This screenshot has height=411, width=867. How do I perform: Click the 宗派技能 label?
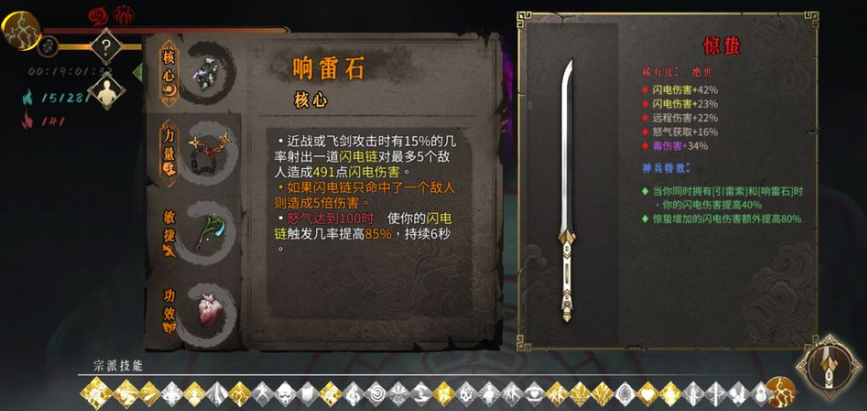click(118, 366)
